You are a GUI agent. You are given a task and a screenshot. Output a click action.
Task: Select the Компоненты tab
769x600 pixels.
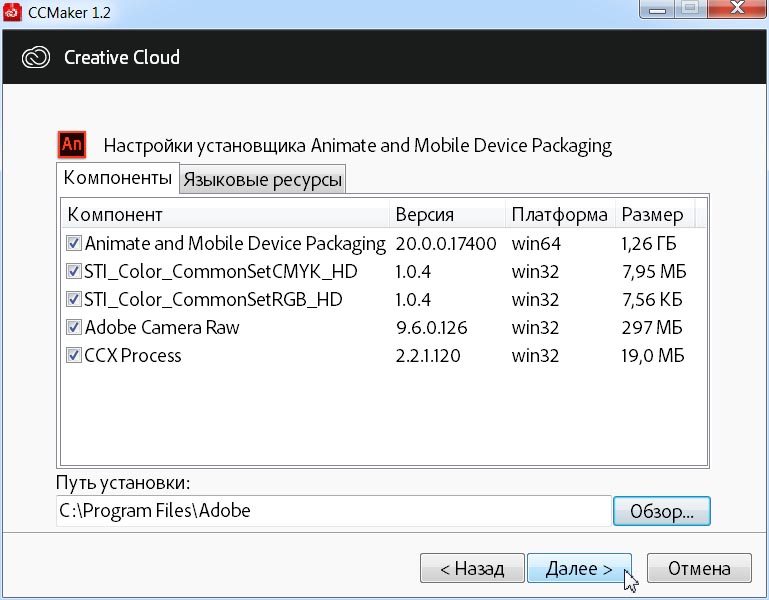[118, 178]
